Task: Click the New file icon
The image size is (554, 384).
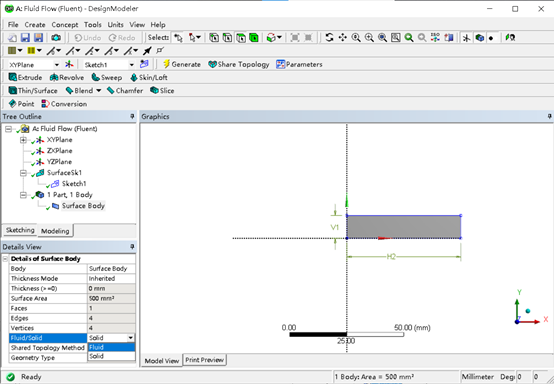Action: pos(12,37)
